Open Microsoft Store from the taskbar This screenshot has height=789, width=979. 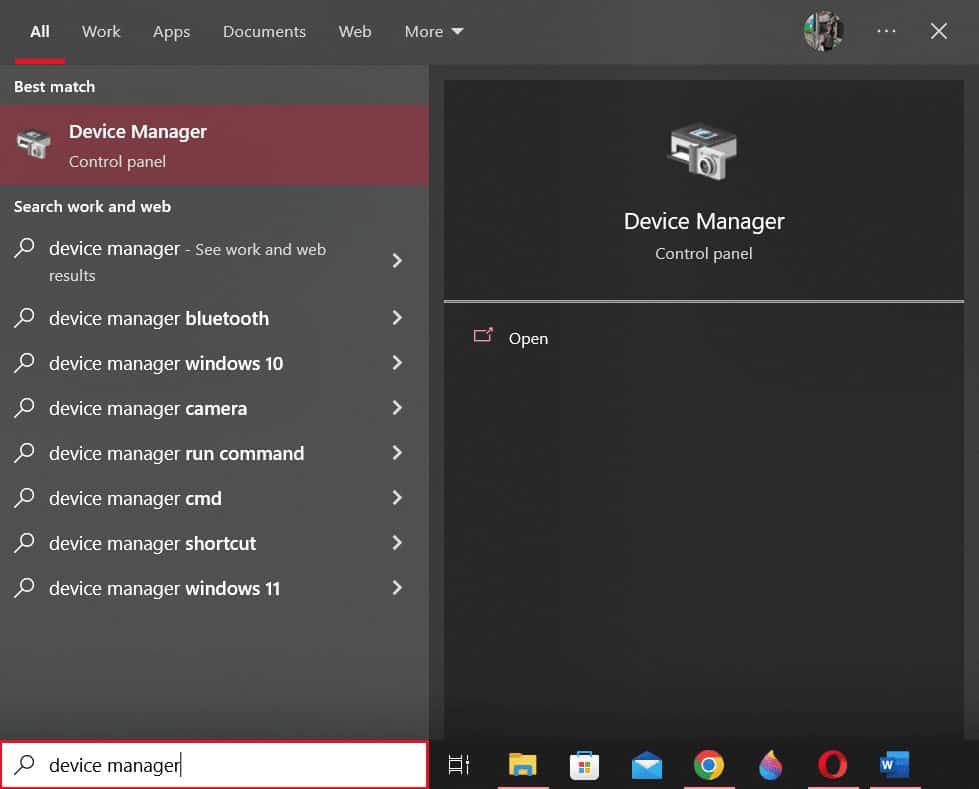(x=584, y=765)
